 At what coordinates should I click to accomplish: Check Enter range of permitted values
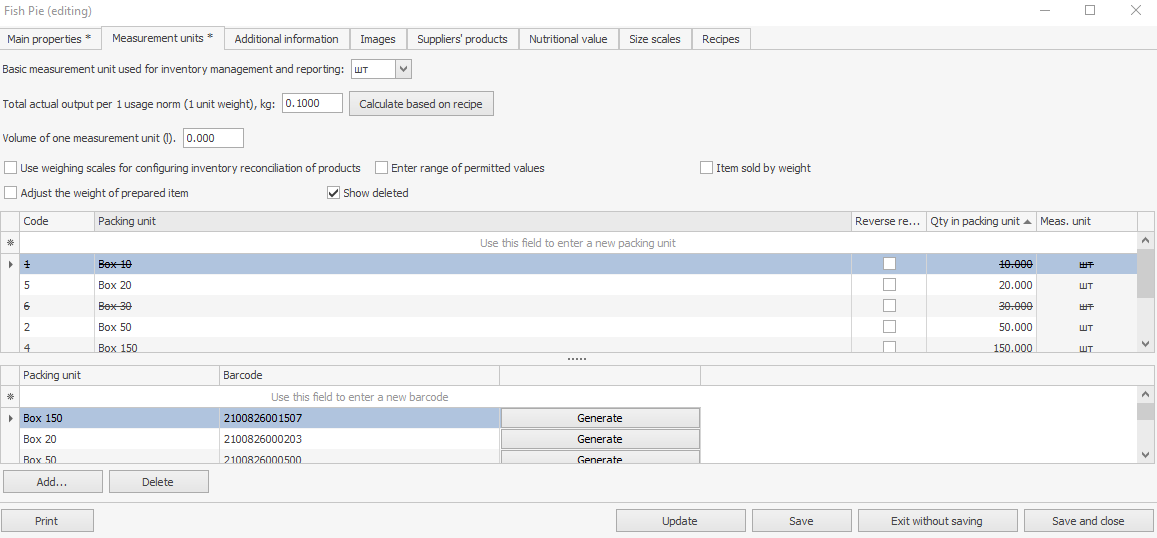tap(382, 168)
